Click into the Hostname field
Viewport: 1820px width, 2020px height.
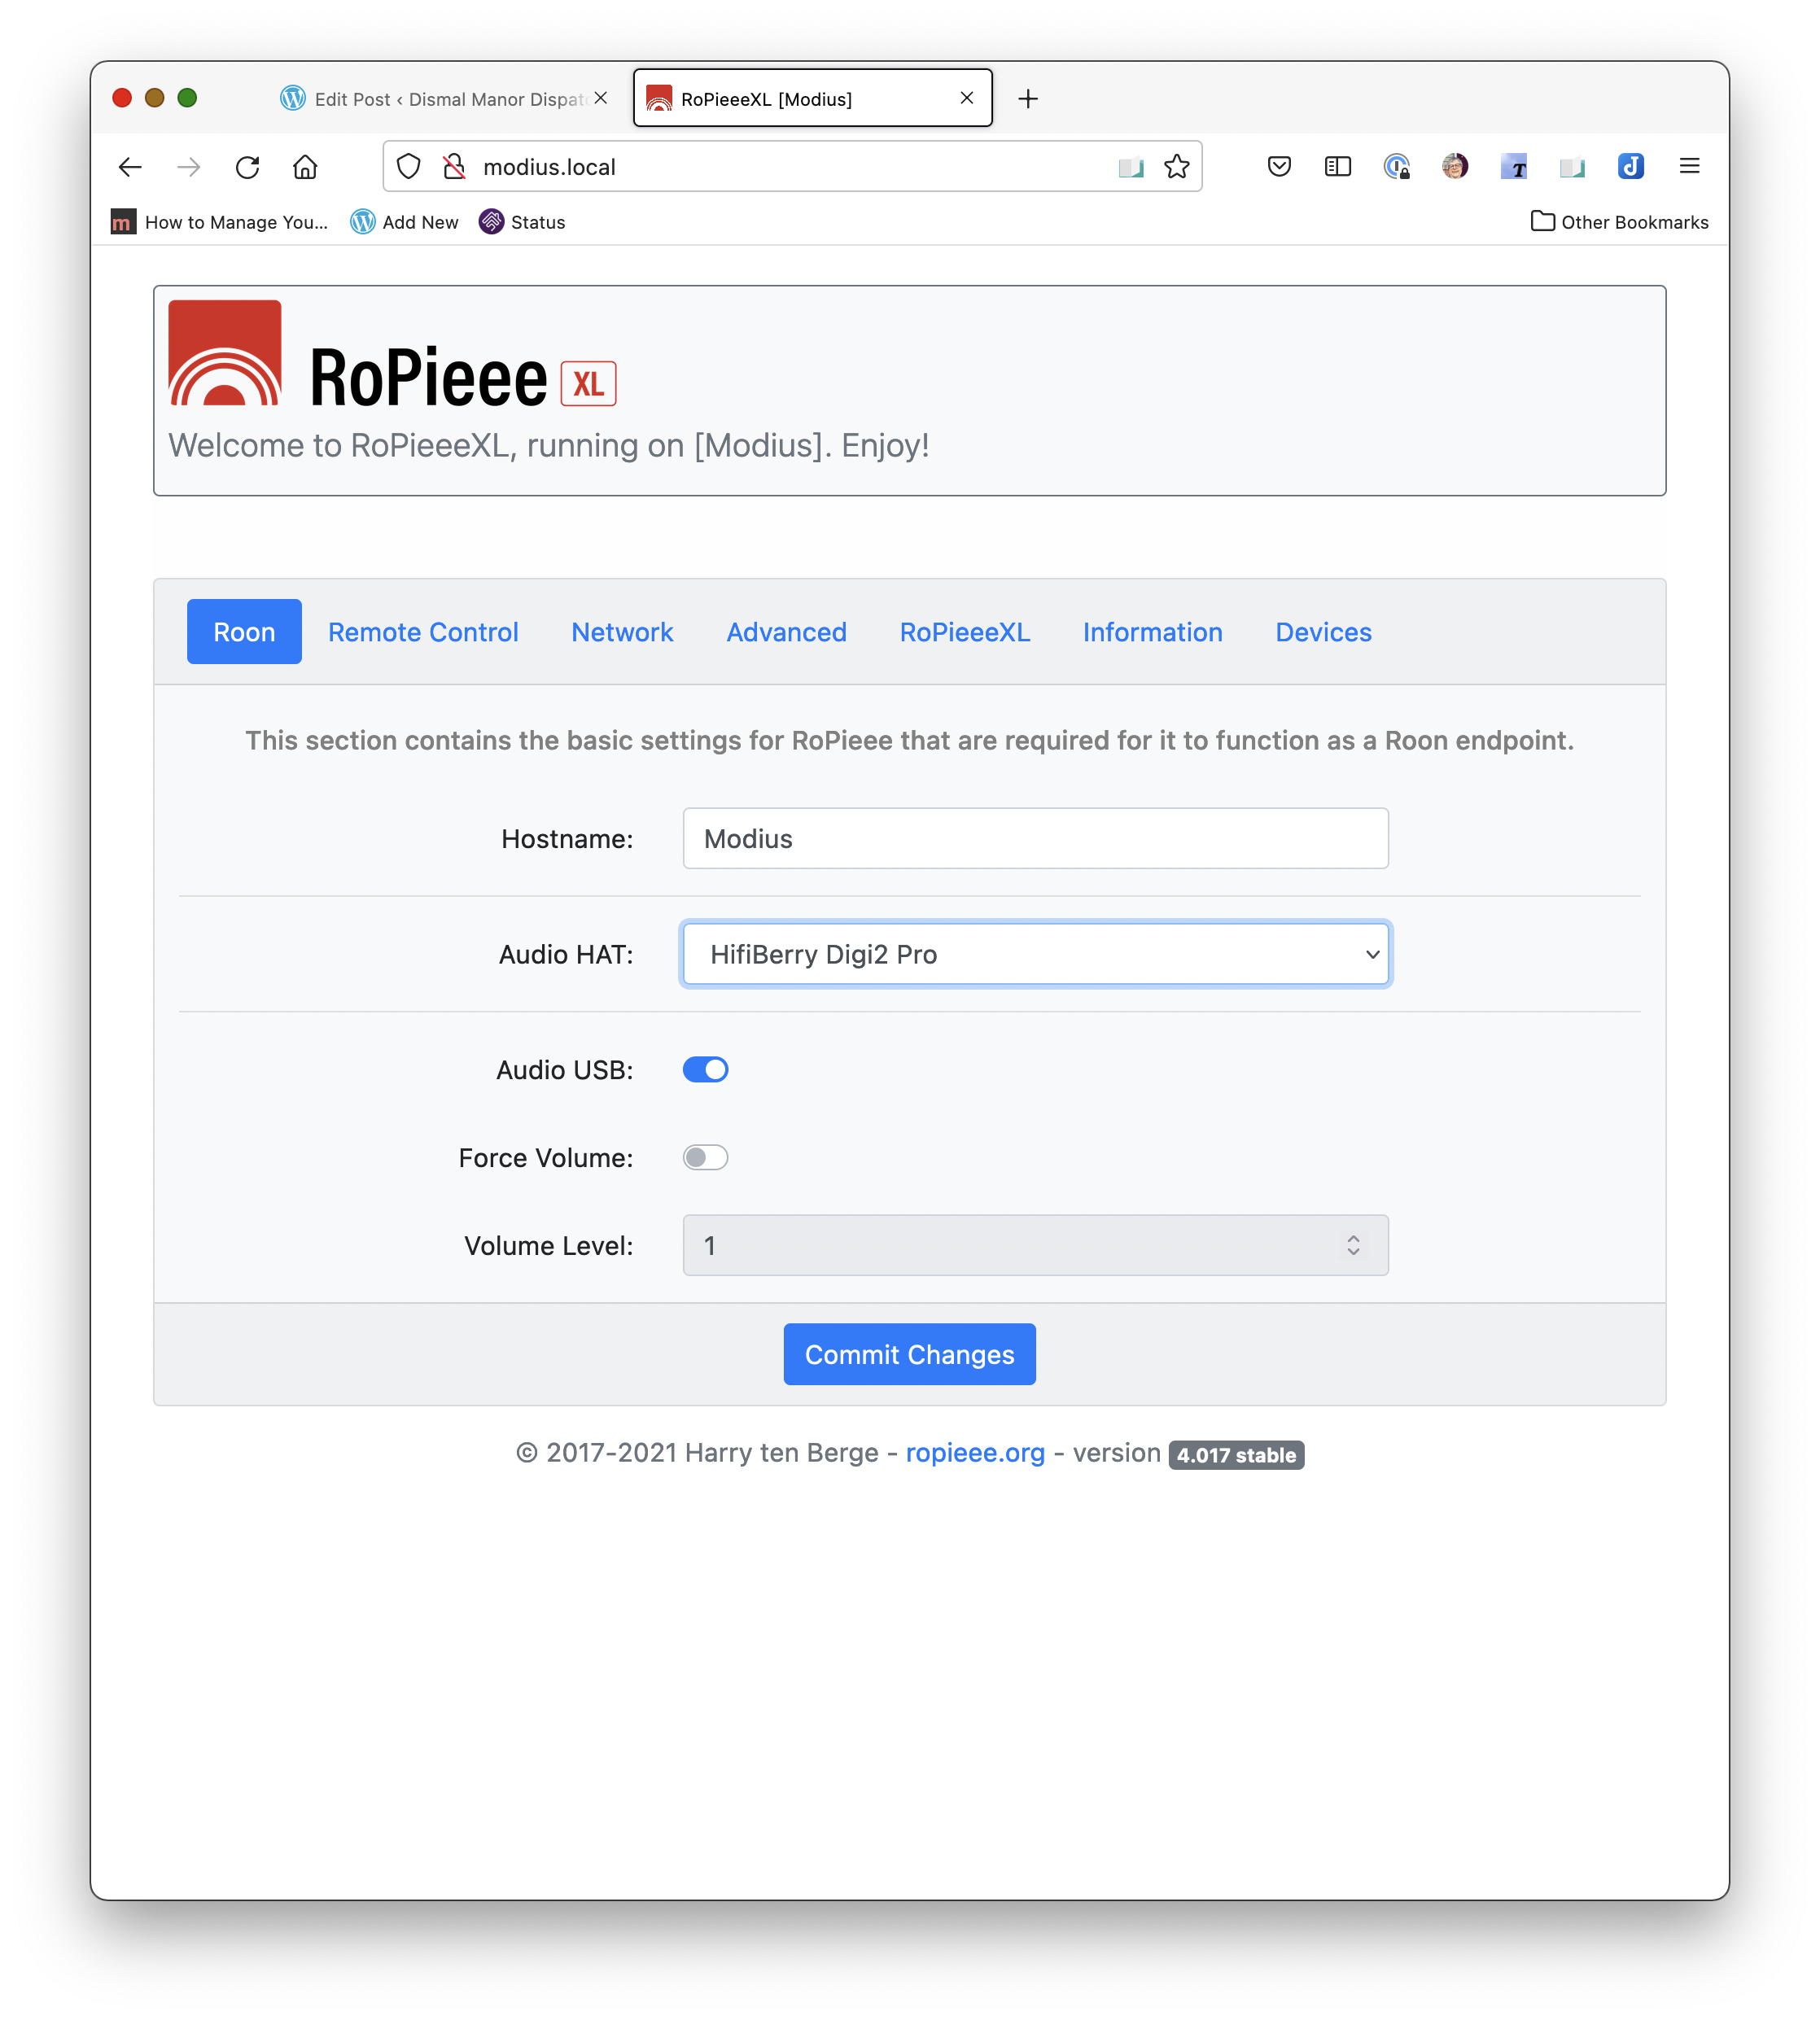coord(1035,839)
